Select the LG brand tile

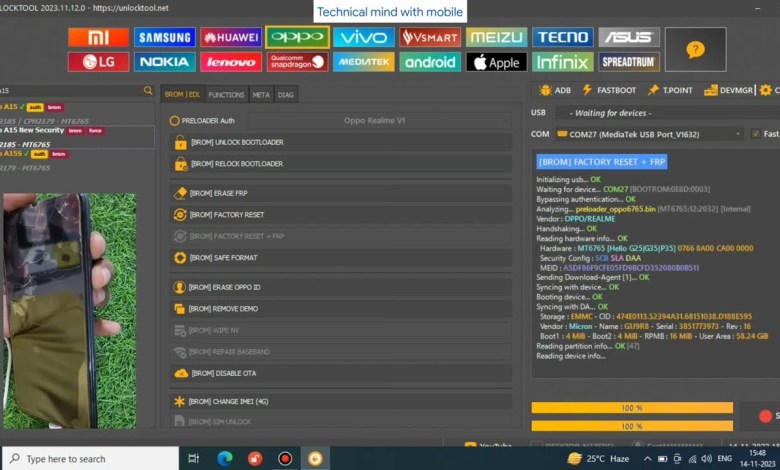(98, 62)
